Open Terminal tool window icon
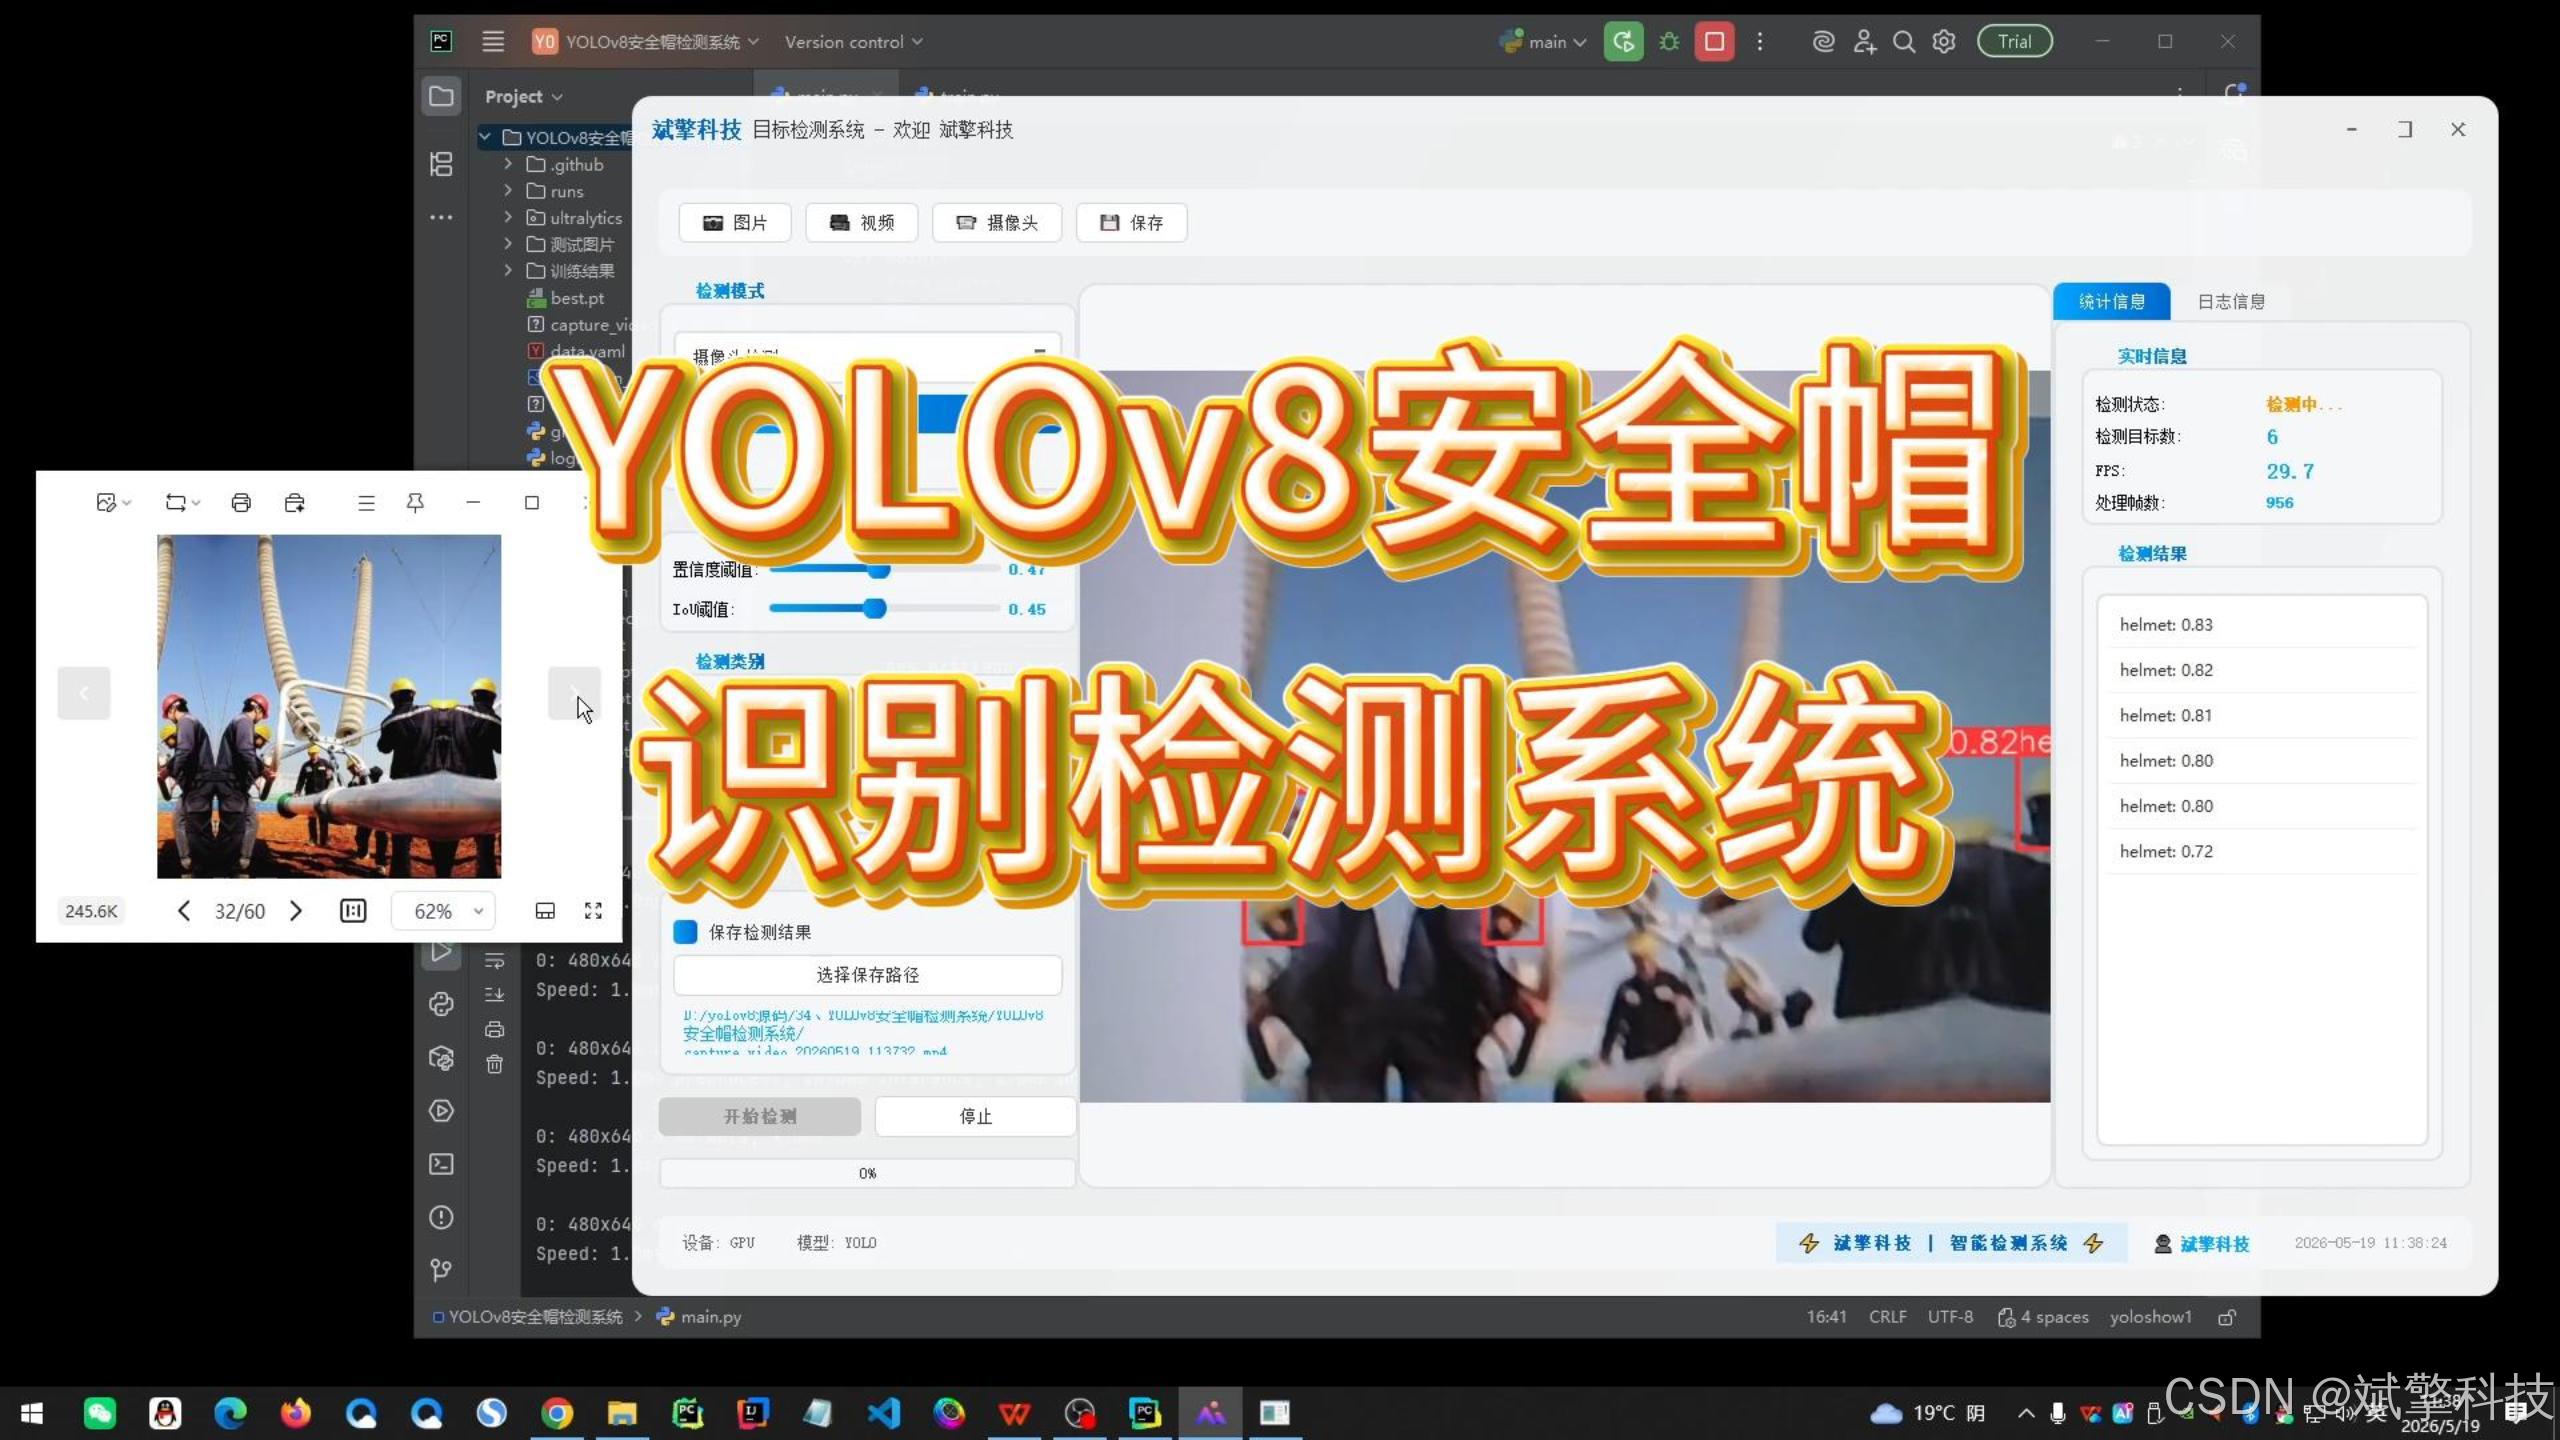This screenshot has width=2560, height=1440. pyautogui.click(x=441, y=1164)
